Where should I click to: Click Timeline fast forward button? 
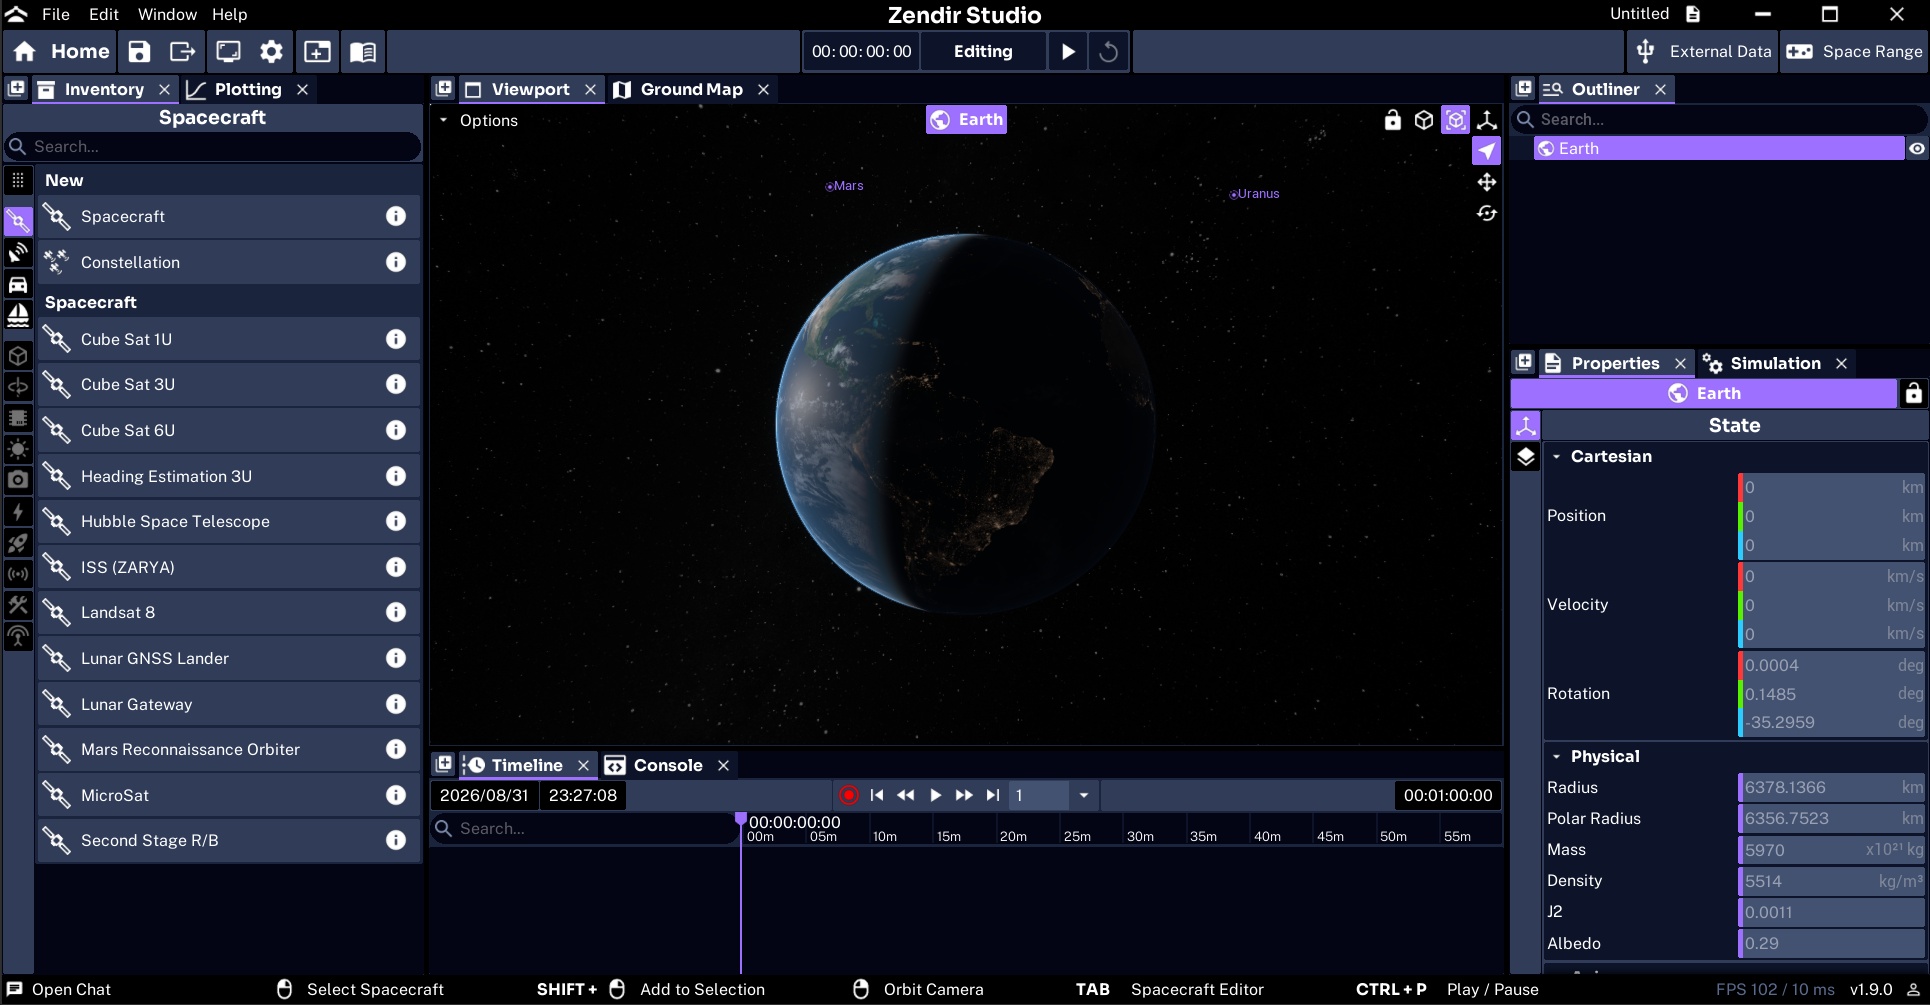pos(964,795)
